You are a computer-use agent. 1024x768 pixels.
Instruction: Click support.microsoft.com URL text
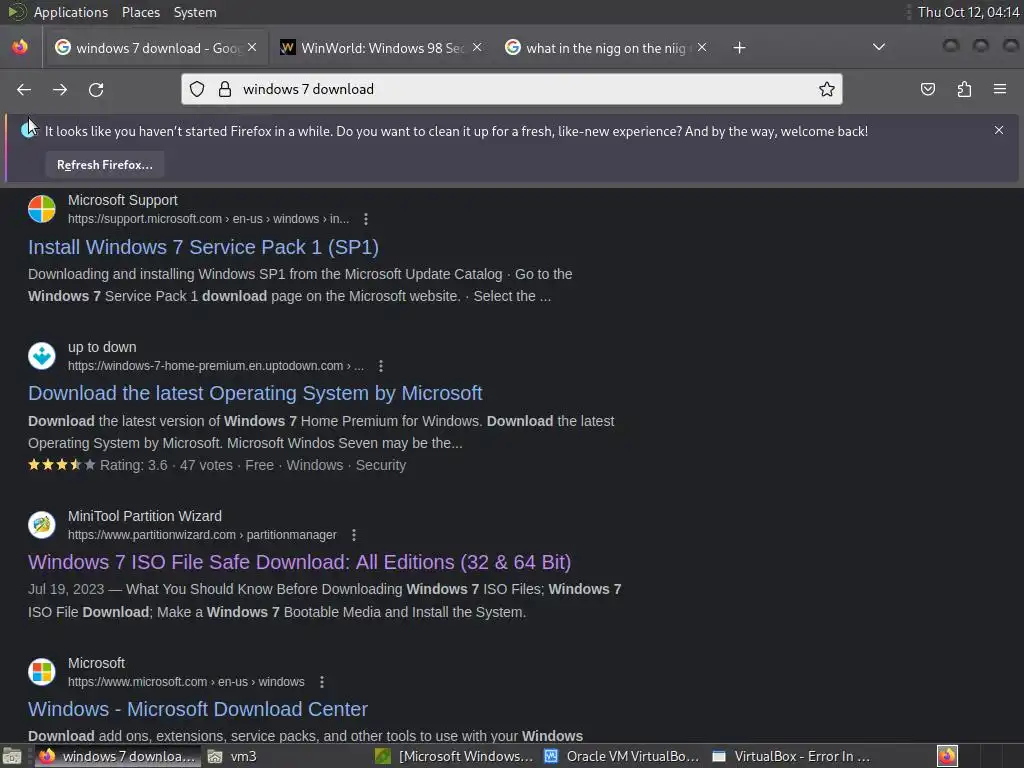[x=208, y=219]
